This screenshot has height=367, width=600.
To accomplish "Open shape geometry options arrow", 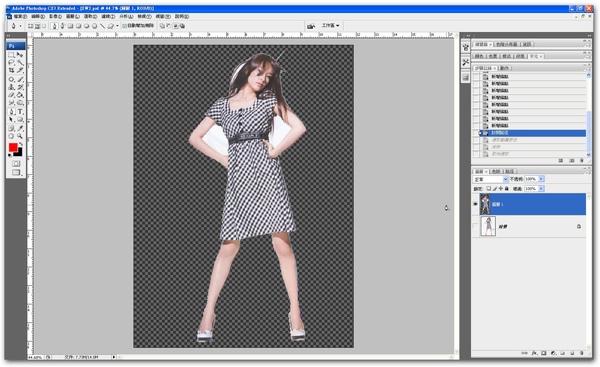I will [117, 26].
